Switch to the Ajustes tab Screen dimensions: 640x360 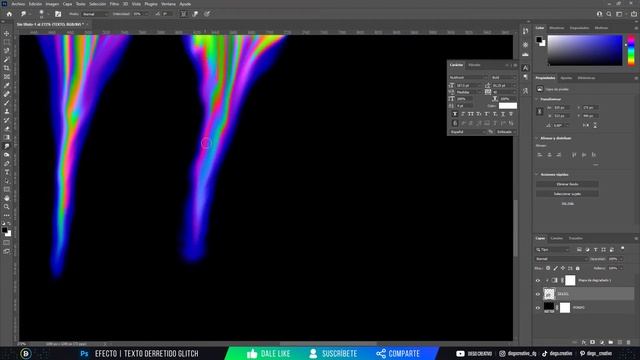(x=566, y=78)
